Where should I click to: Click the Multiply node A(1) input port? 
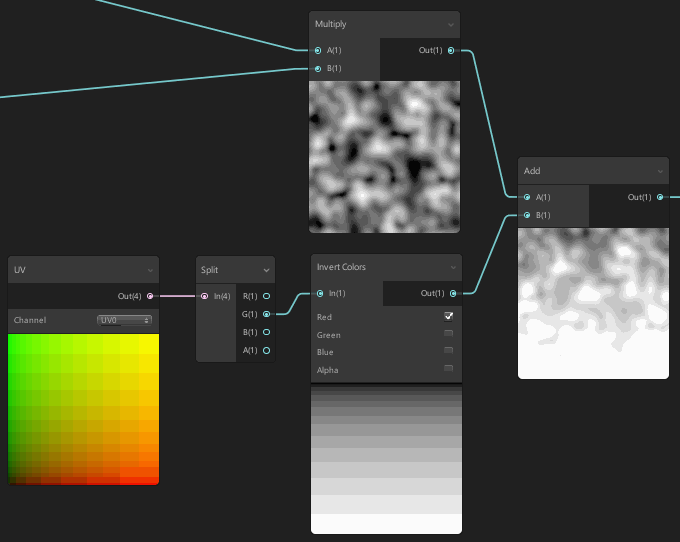tap(318, 51)
